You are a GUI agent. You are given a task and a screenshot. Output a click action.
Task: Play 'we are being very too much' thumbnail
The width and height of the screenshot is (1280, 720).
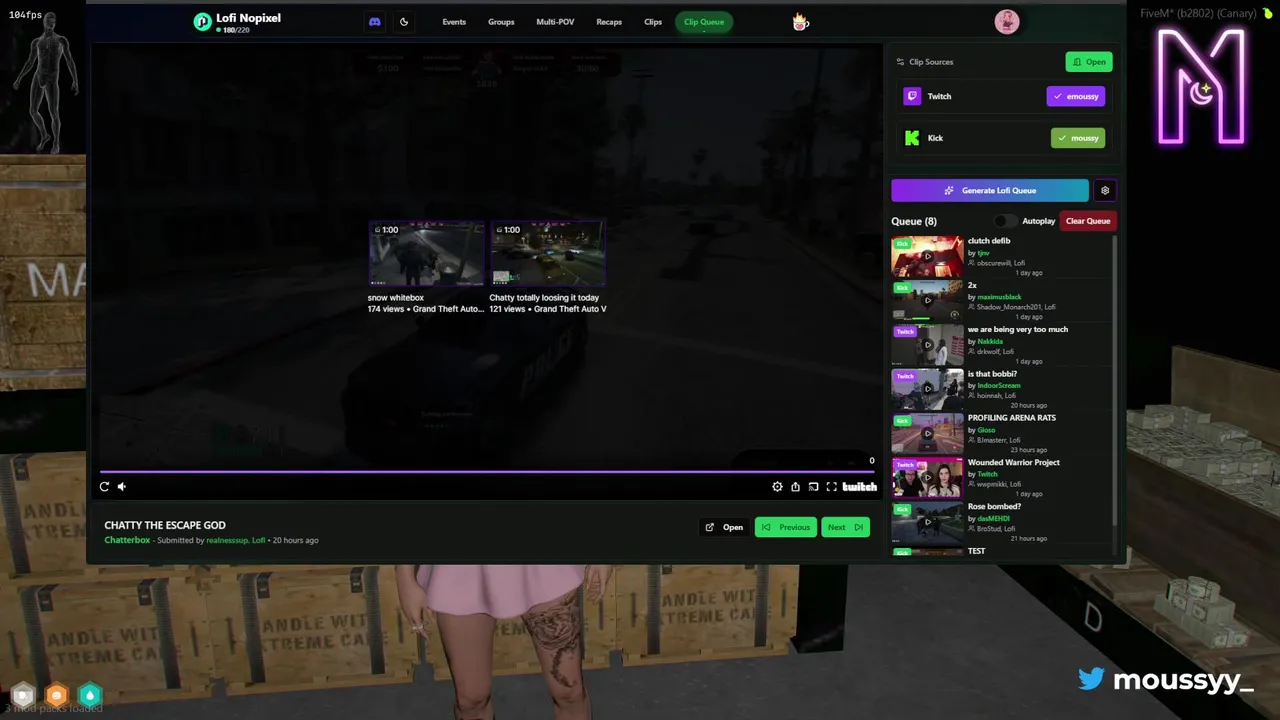[927, 345]
